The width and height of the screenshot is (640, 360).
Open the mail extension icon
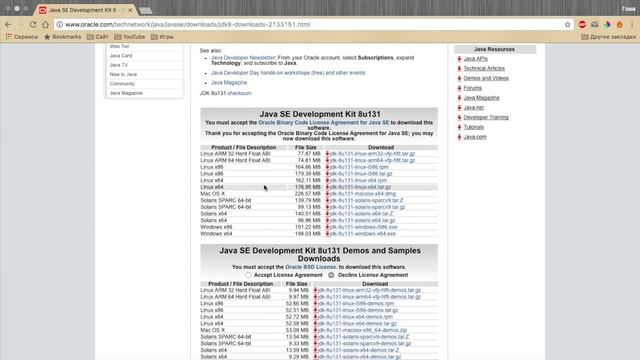[x=595, y=24]
